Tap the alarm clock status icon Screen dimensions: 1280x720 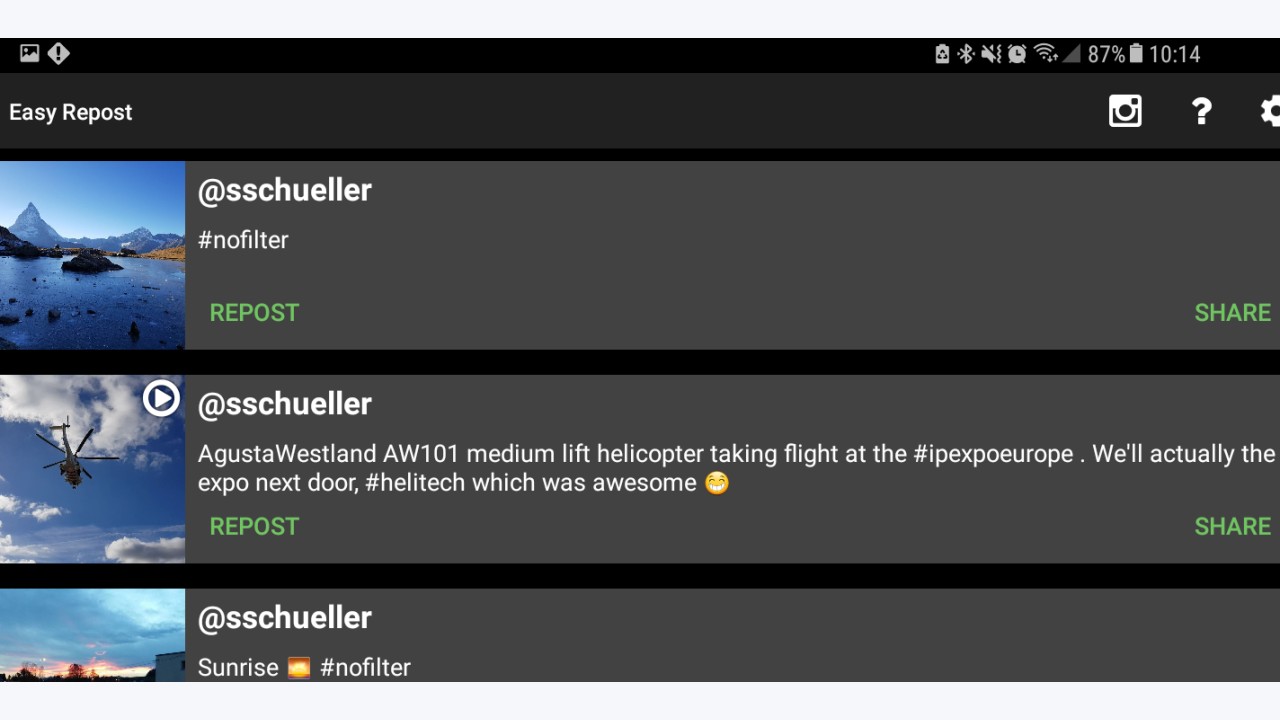tap(1017, 54)
